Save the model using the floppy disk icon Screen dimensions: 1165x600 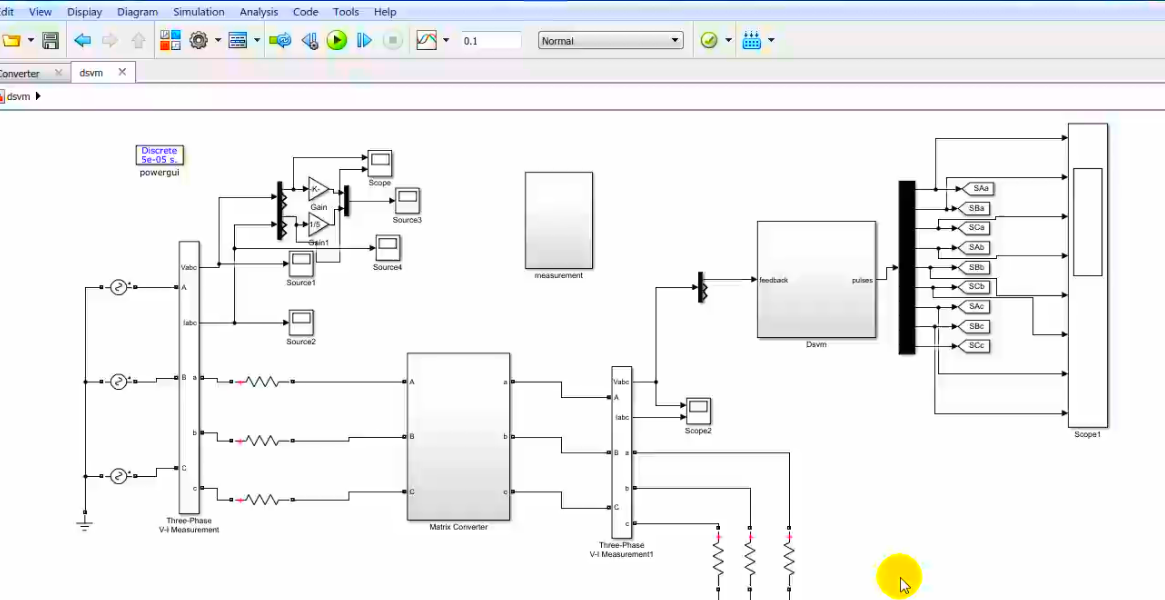[50, 41]
